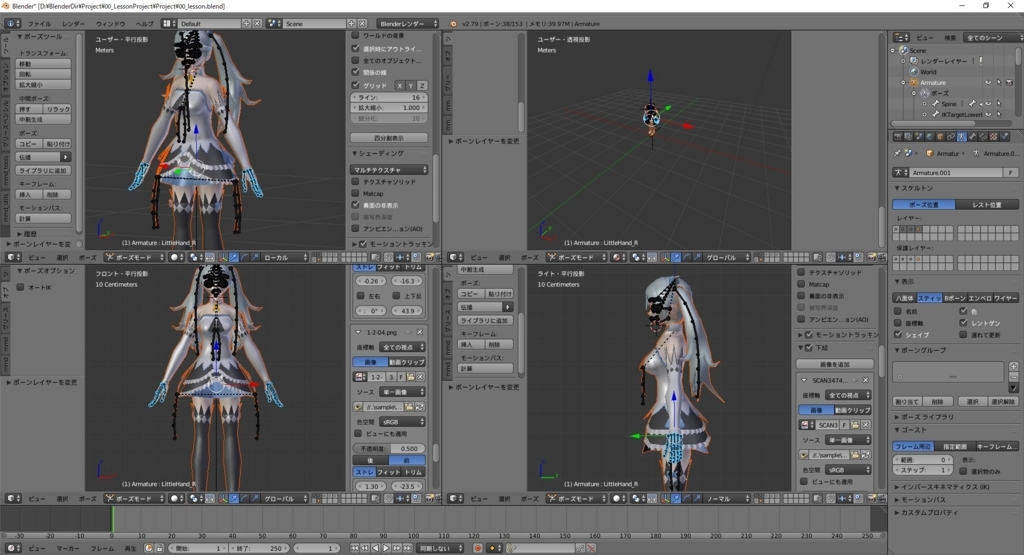Screen dimensions: 1024x555
Task: Open the Scene properties tab icon
Action: (919, 136)
